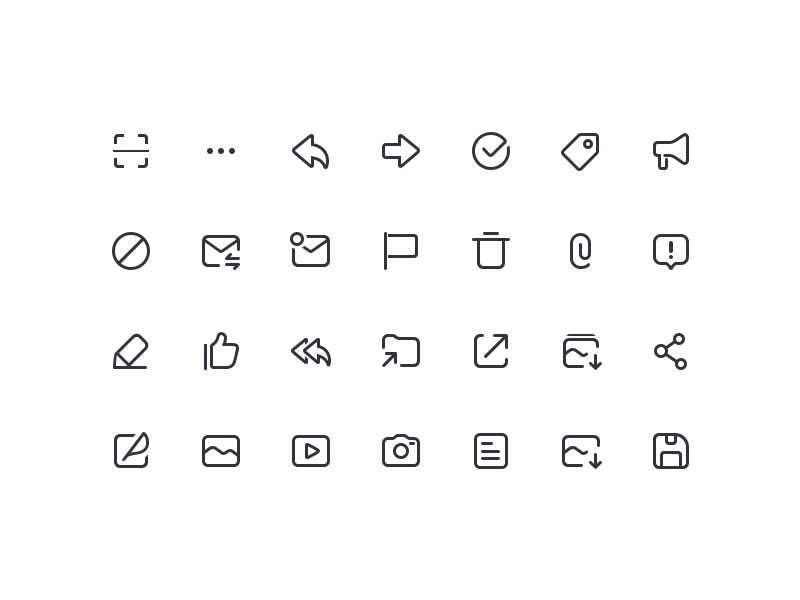The height and width of the screenshot is (600, 800).
Task: Select the flag icon
Action: 401,251
